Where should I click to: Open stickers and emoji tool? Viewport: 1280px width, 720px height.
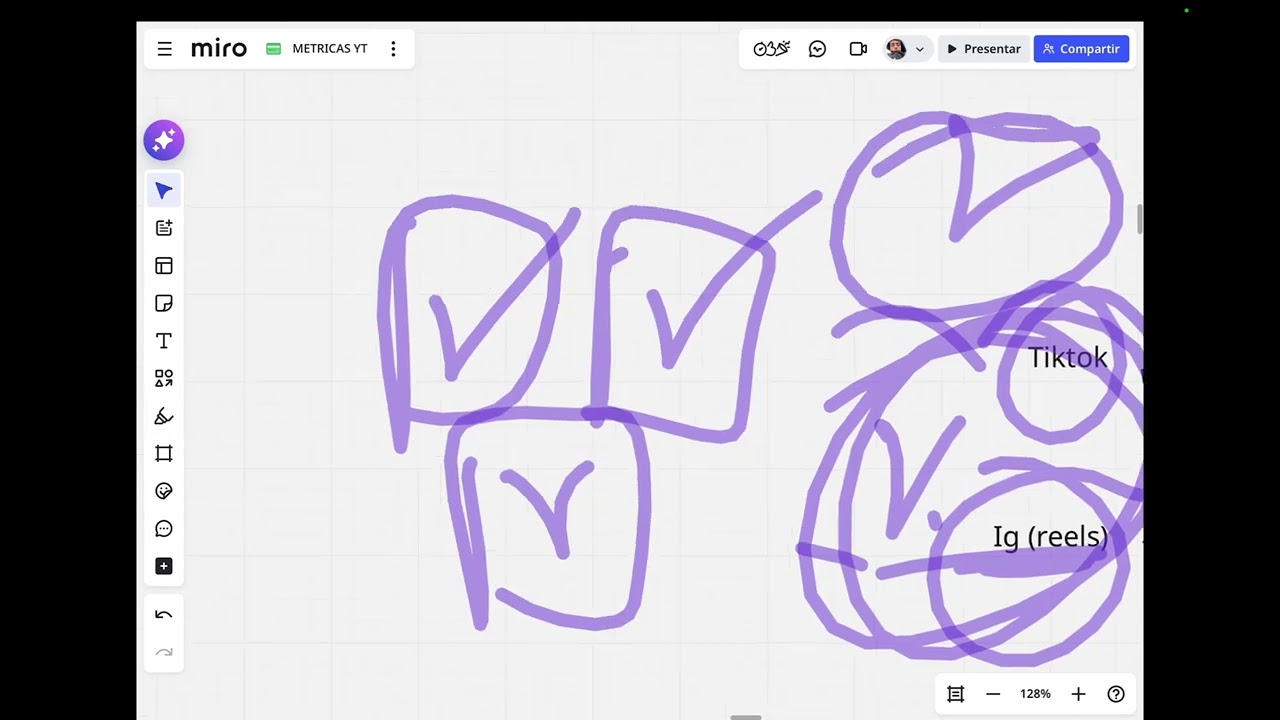point(164,491)
